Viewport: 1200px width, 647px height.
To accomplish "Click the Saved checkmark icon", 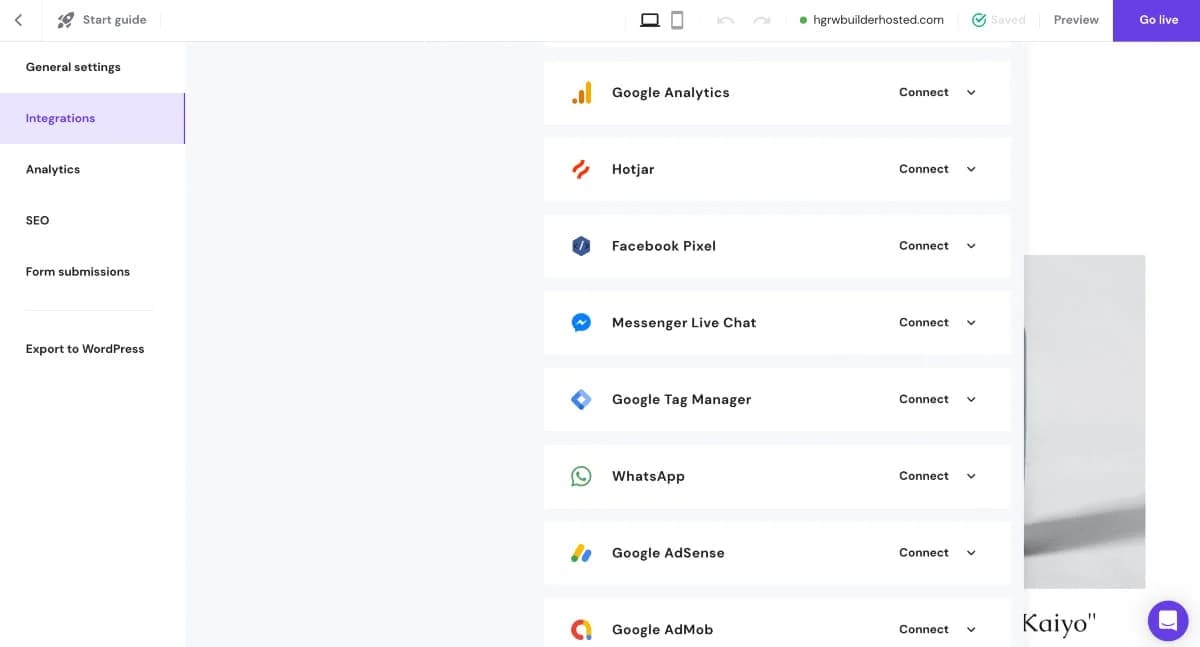I will [x=979, y=20].
